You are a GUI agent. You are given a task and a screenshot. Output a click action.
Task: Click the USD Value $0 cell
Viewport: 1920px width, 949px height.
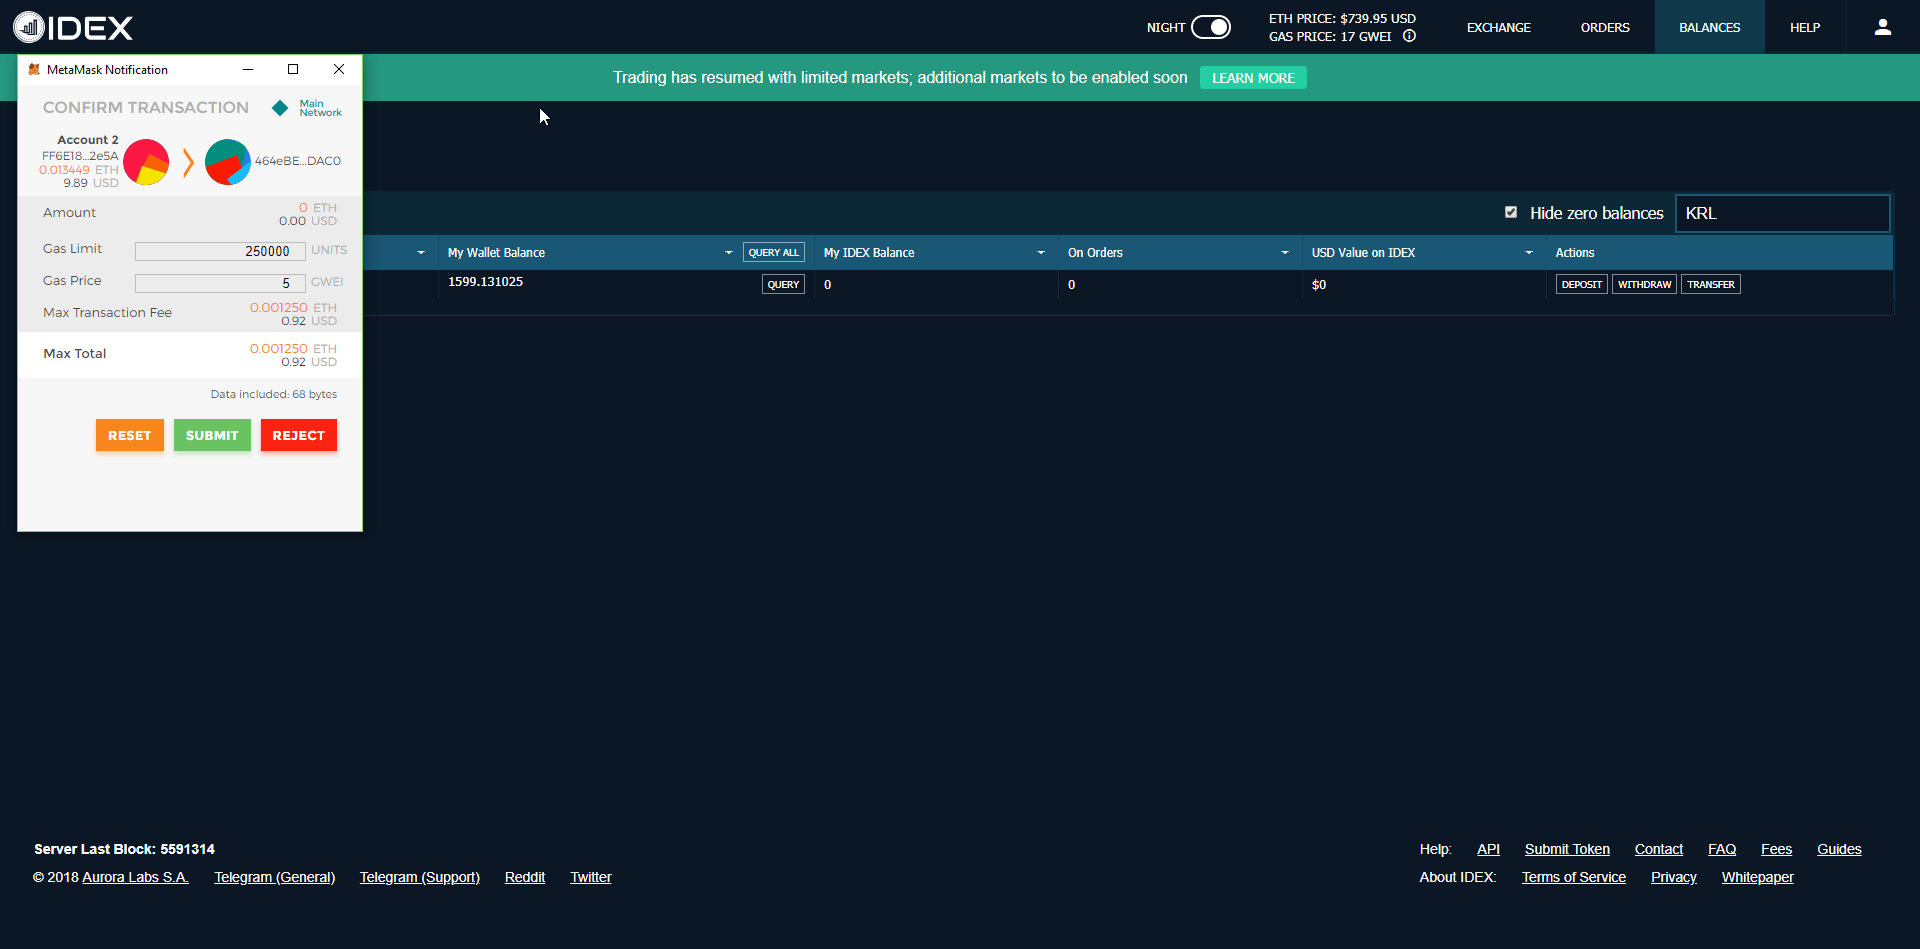(1319, 285)
